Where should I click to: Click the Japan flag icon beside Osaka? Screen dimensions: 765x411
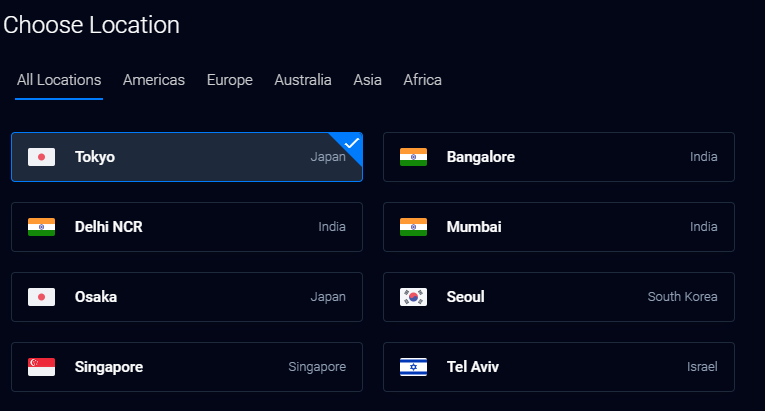point(41,297)
